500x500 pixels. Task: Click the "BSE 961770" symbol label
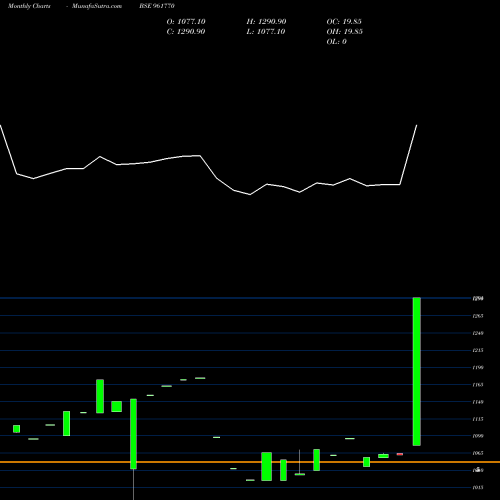pyautogui.click(x=157, y=6)
